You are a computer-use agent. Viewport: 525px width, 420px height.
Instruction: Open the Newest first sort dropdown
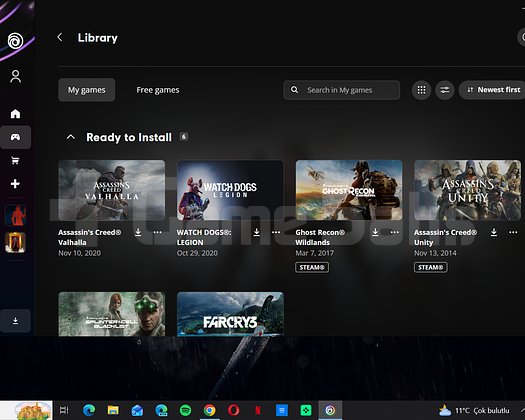point(493,90)
